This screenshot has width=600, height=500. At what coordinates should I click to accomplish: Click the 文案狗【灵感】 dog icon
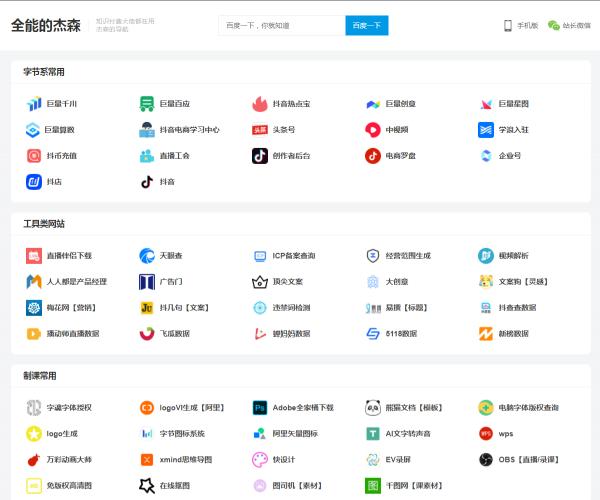click(x=486, y=282)
